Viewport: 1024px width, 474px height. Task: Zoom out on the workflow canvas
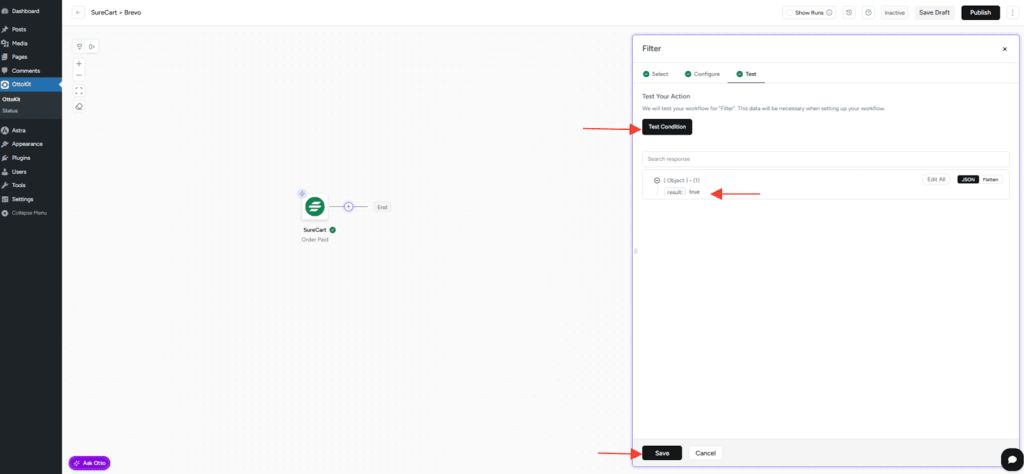coord(79,76)
